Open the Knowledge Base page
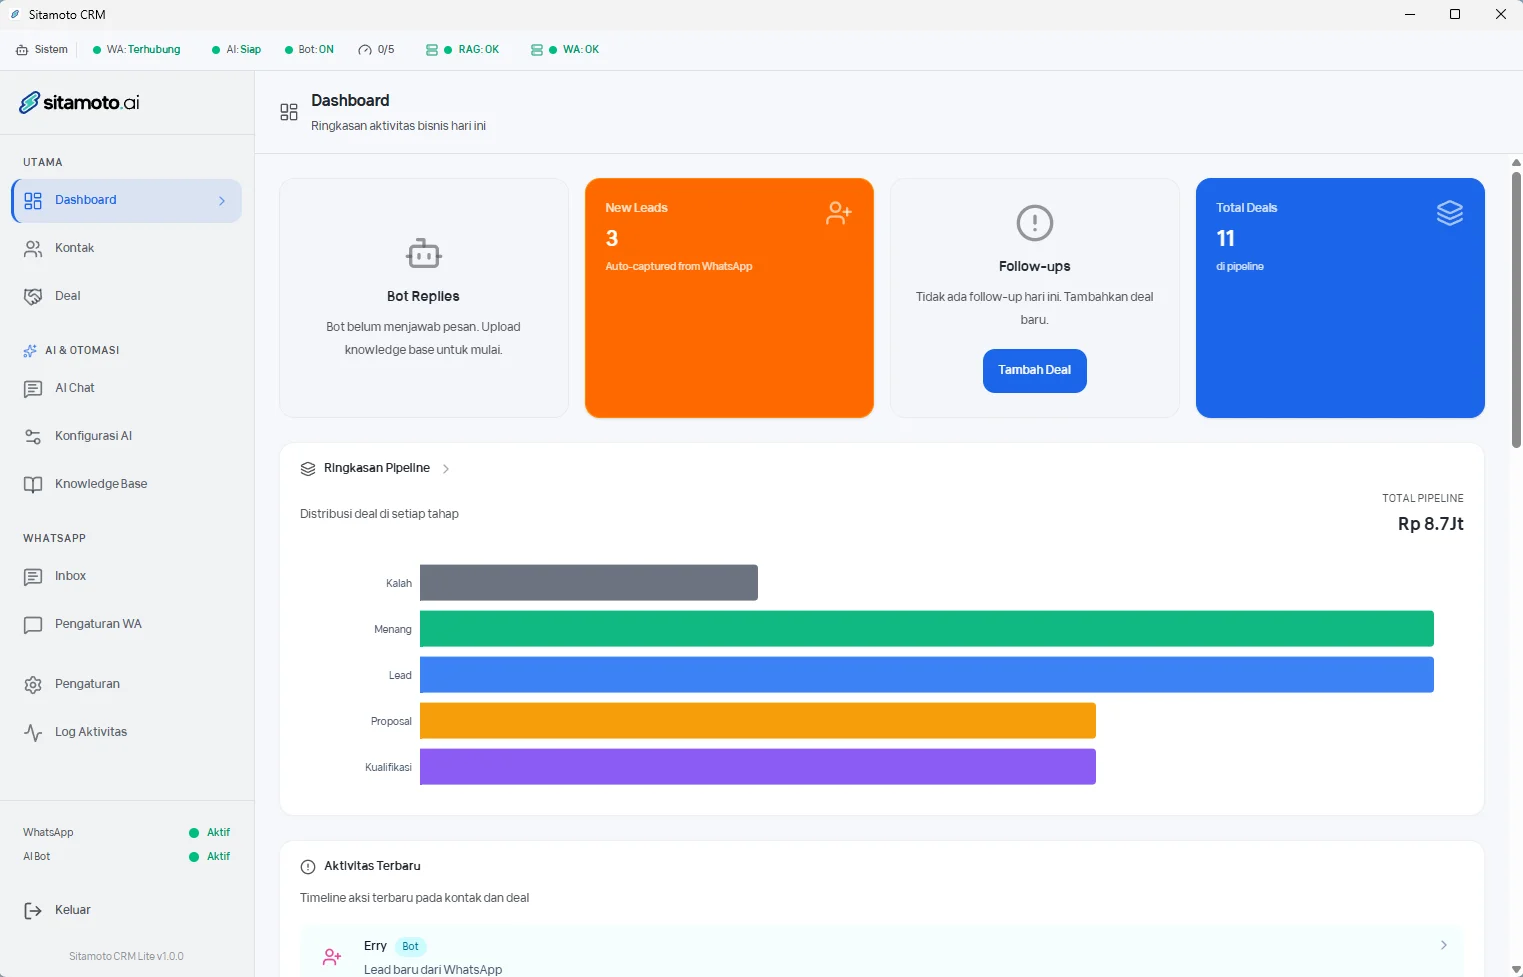 click(127, 485)
